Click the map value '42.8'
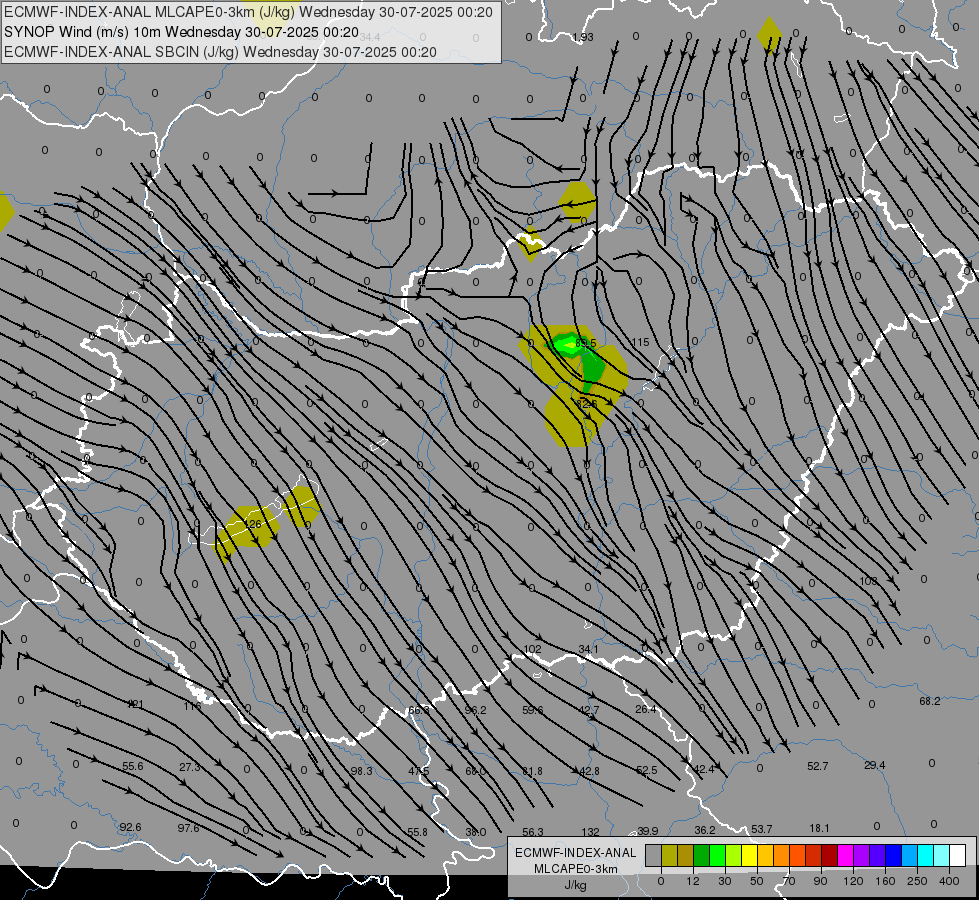This screenshot has height=900, width=979. (589, 771)
